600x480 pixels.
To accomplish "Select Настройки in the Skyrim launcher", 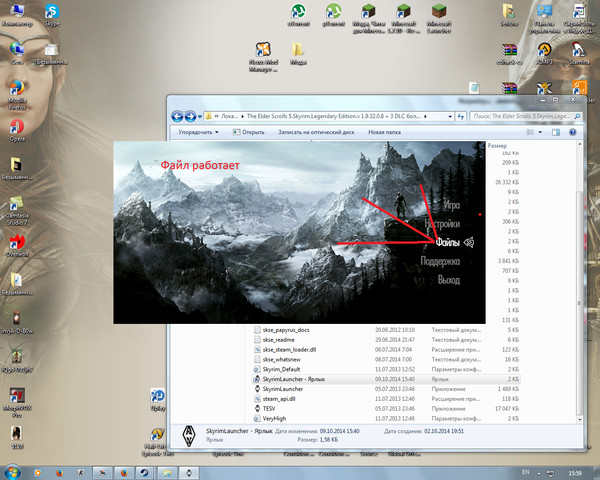I will [x=442, y=224].
